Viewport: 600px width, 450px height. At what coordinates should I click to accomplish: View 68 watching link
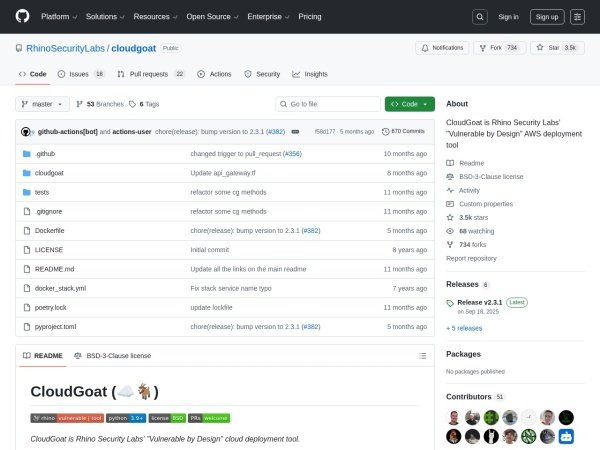point(470,231)
